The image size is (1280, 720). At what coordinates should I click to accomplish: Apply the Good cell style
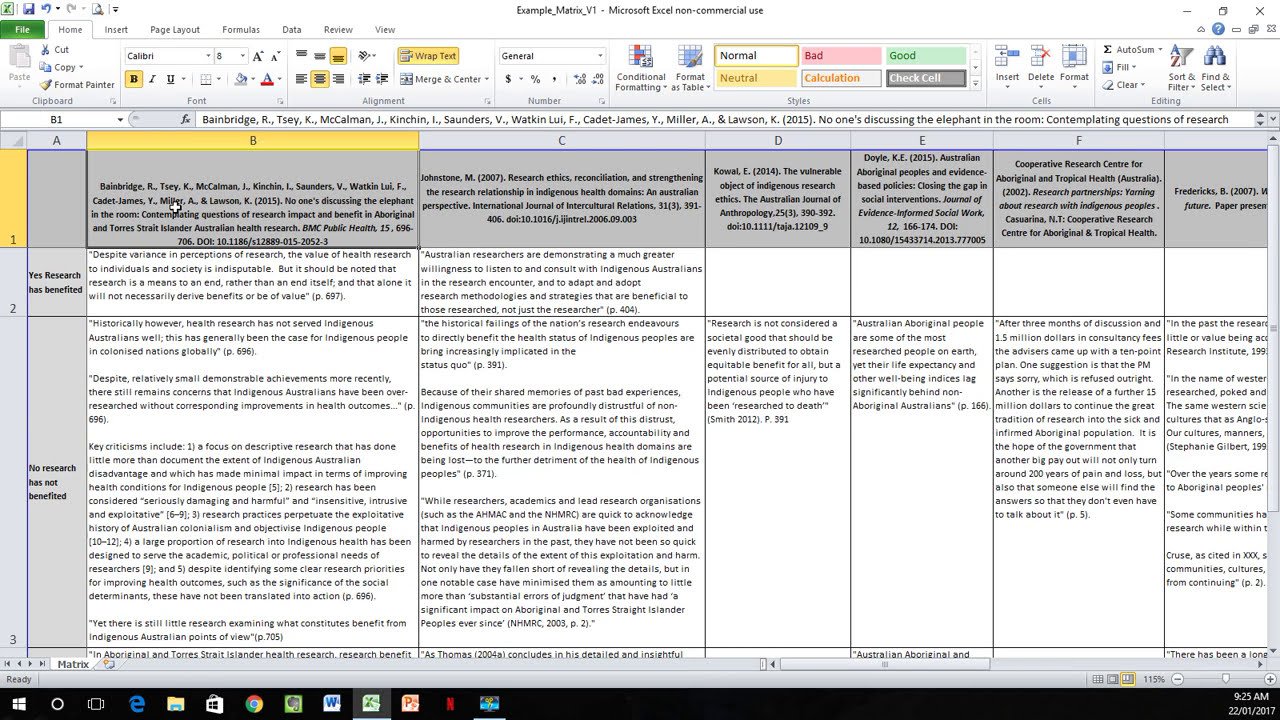(926, 56)
